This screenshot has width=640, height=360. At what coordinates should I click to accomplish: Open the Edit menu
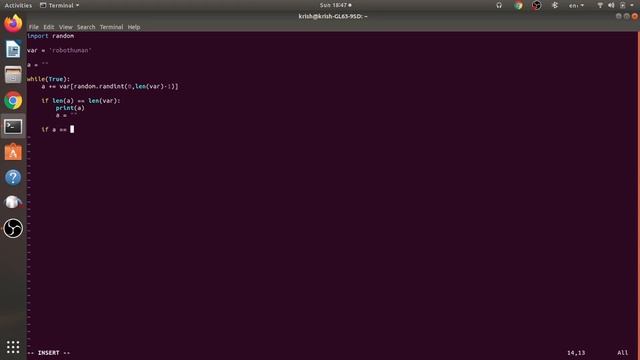pos(49,27)
